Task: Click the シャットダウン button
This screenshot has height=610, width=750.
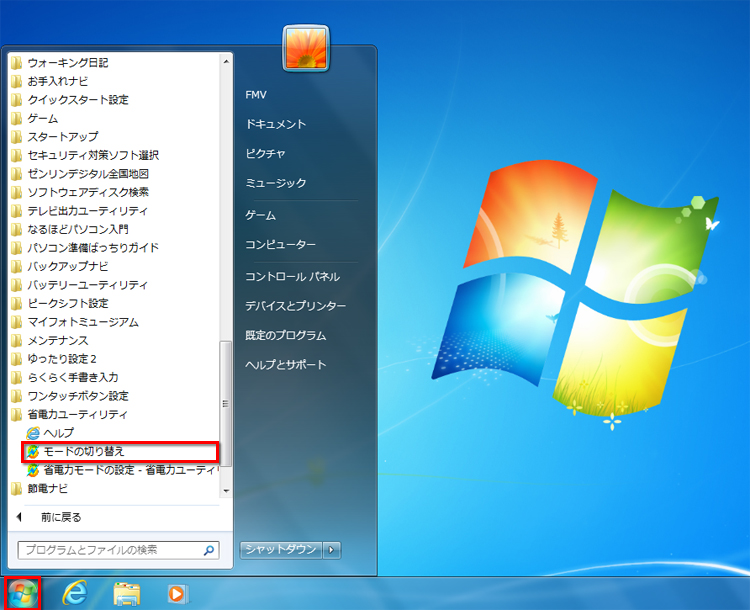Action: [x=281, y=550]
